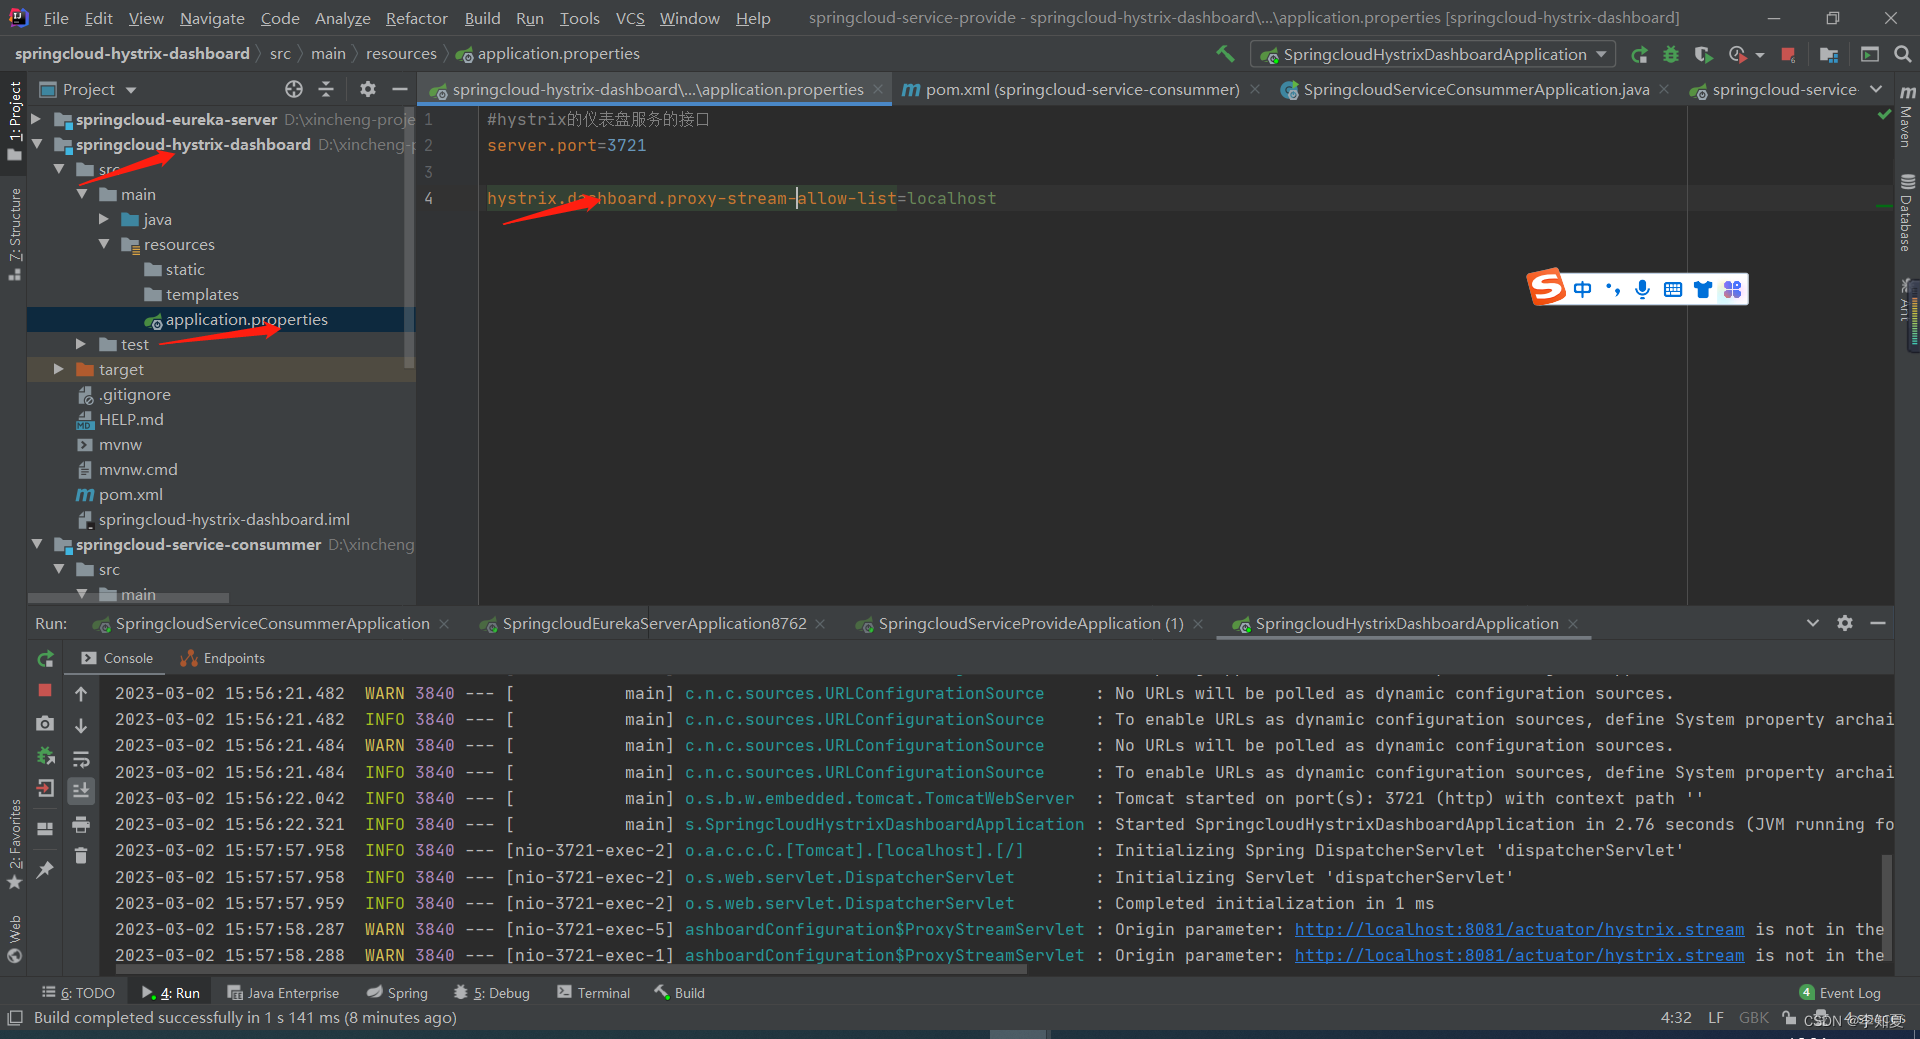Click the Run with Coverage icon
Screen dimensions: 1920x1039
coord(1704,55)
